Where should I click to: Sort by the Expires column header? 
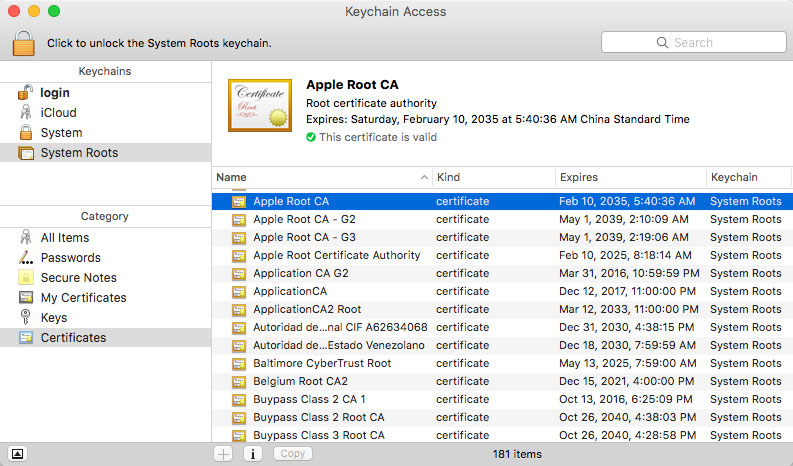631,177
